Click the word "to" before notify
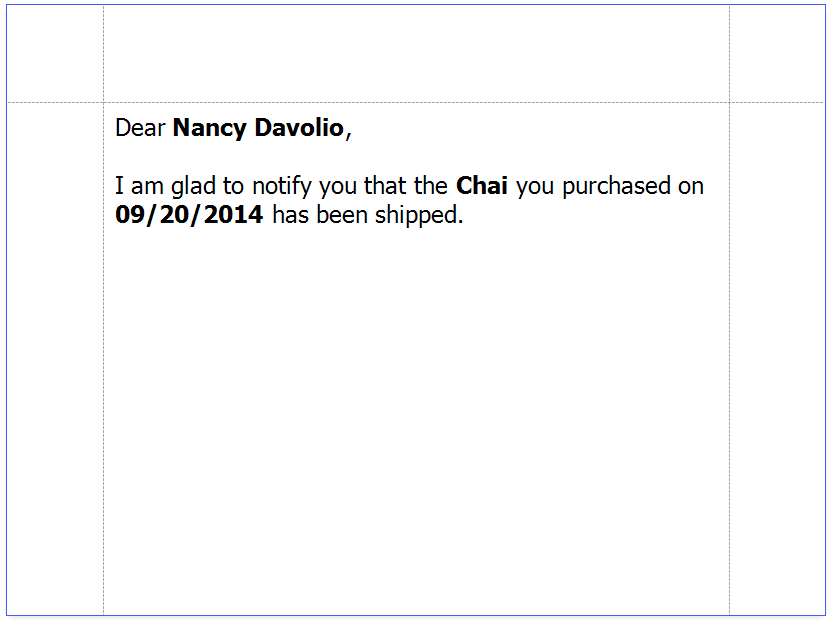Image resolution: width=832 pixels, height=624 pixels. click(x=233, y=187)
